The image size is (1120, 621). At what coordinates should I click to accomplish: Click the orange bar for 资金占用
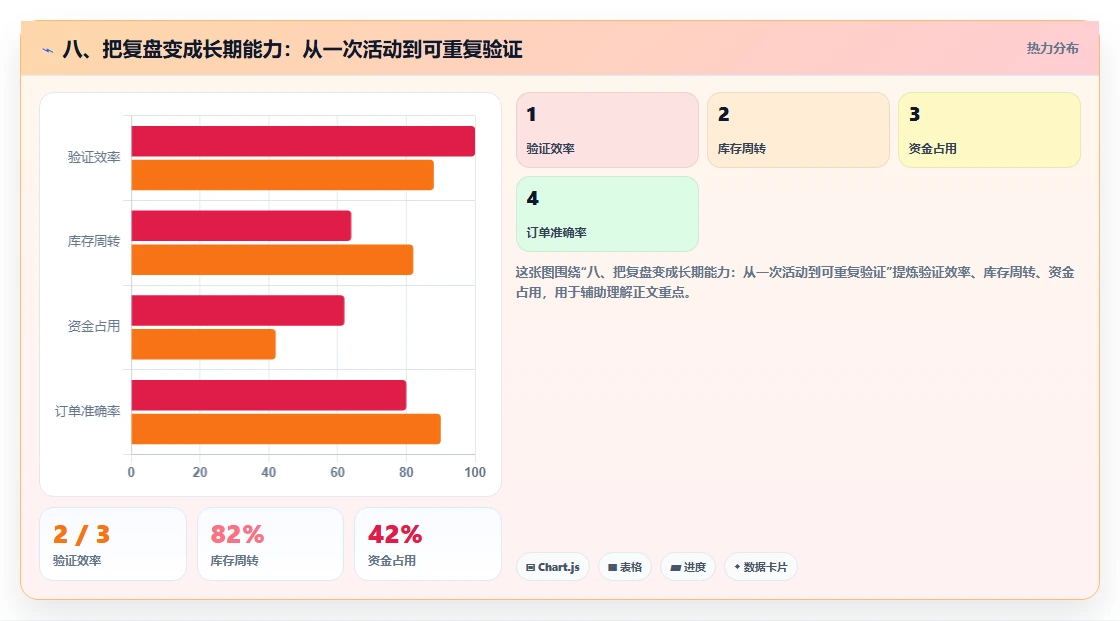click(x=204, y=344)
